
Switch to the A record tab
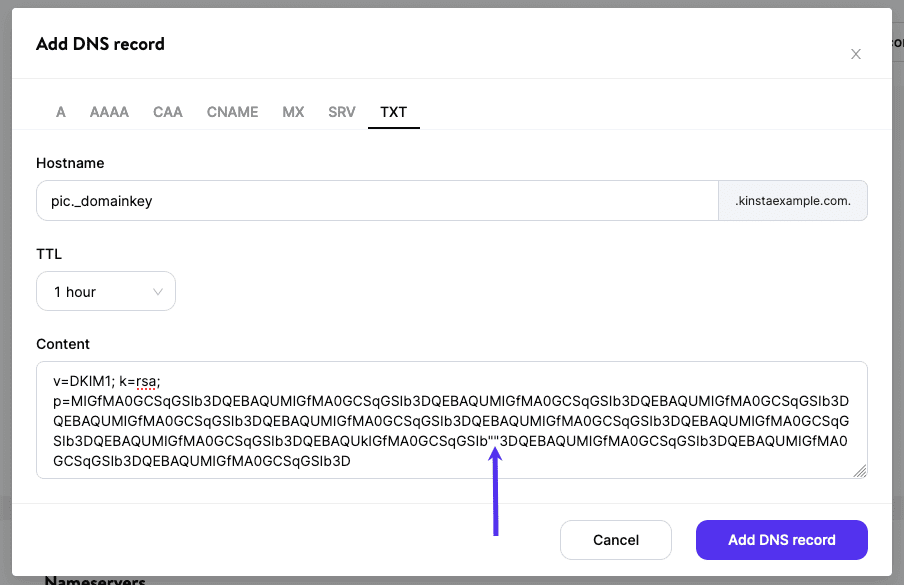click(60, 112)
